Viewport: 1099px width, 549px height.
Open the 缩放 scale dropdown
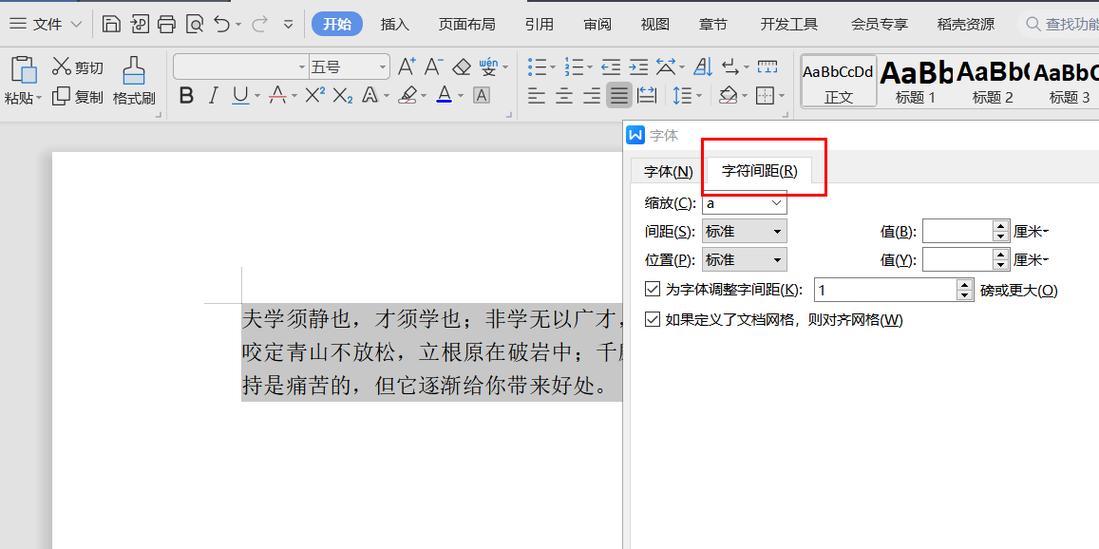(x=776, y=203)
